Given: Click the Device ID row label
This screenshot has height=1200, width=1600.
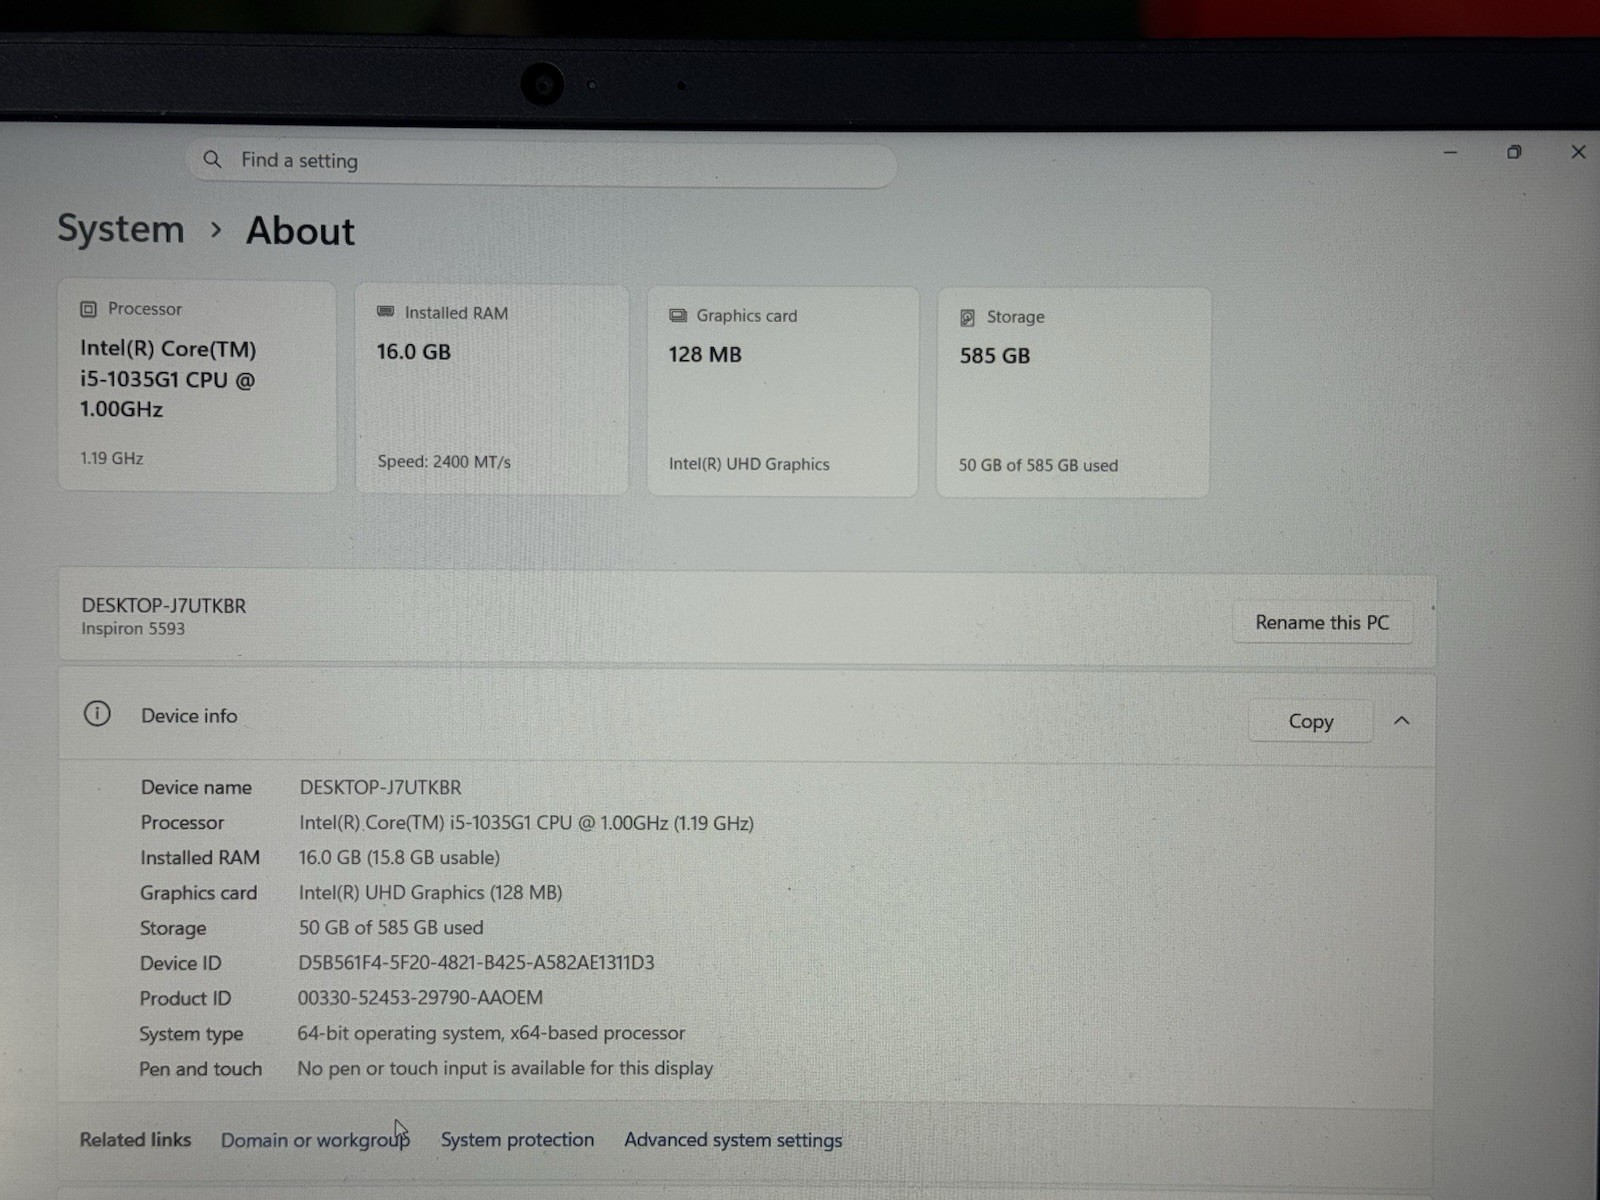Looking at the screenshot, I should [180, 963].
